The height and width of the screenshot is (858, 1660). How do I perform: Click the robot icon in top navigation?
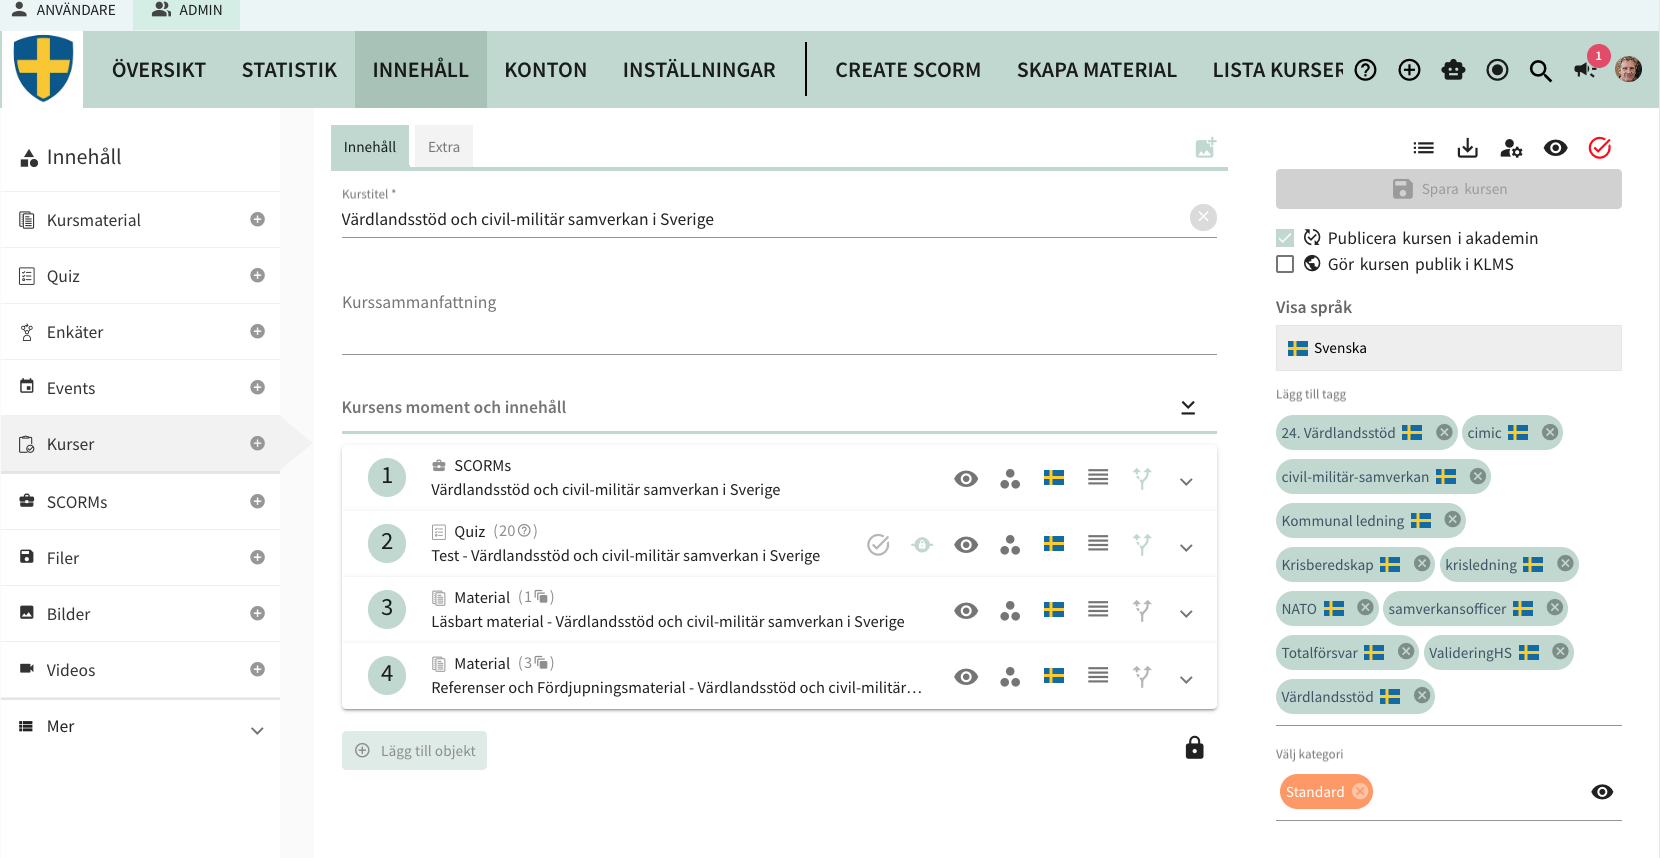pyautogui.click(x=1453, y=70)
